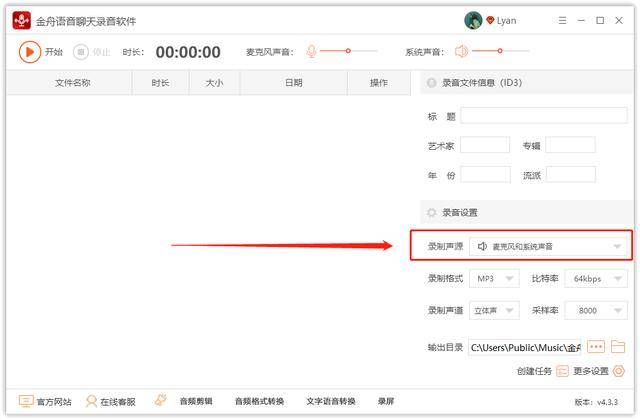
Task: Select the 8000 sample rate dropdown
Action: point(596,310)
